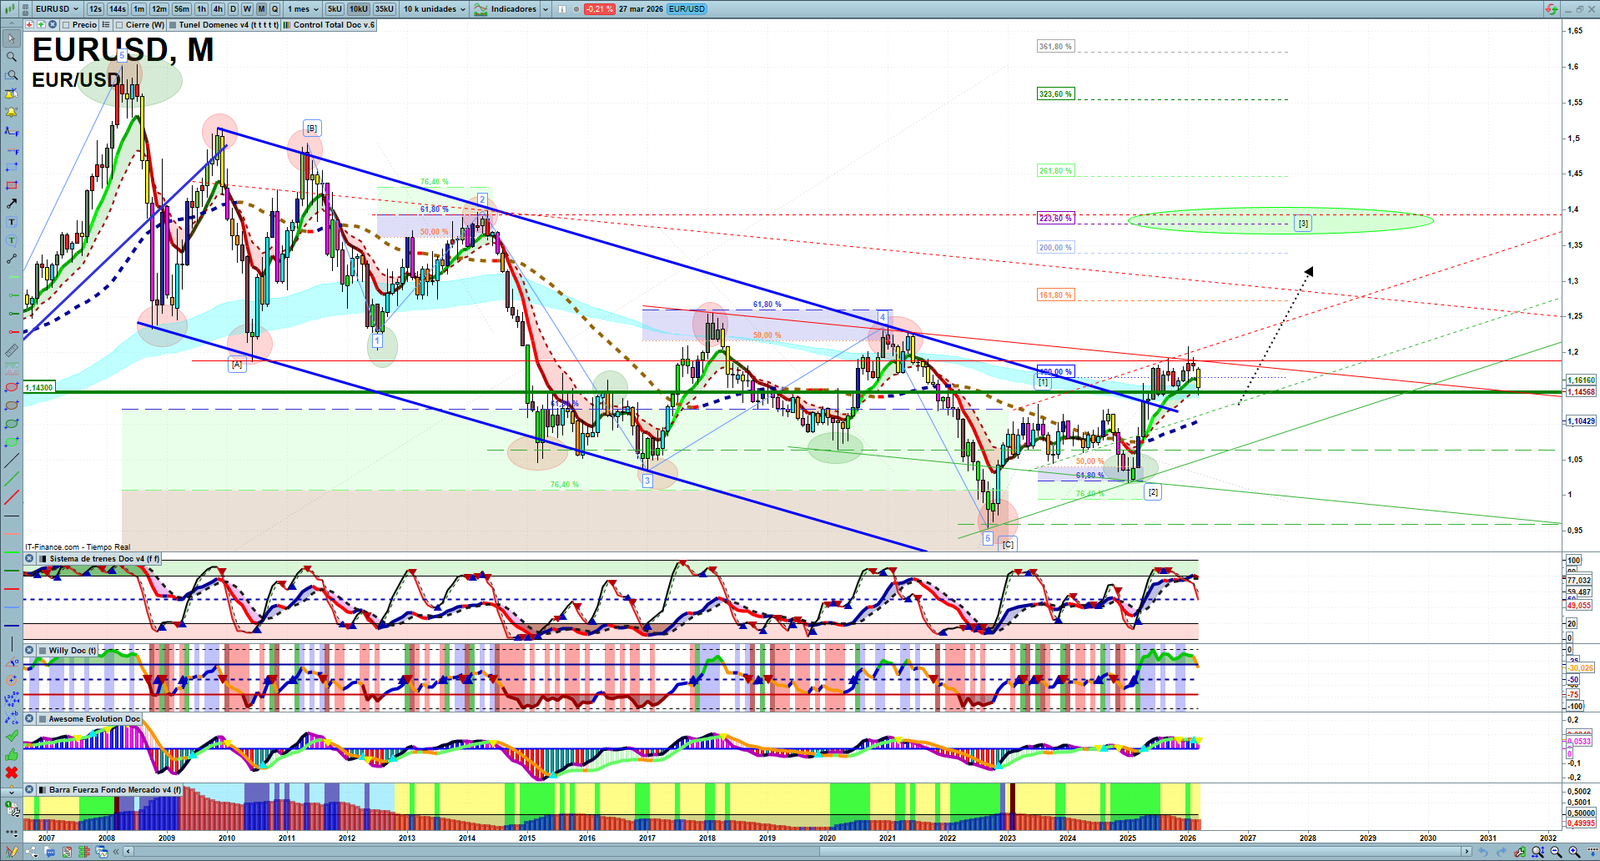Select the Q quarterly timeframe

[275, 9]
